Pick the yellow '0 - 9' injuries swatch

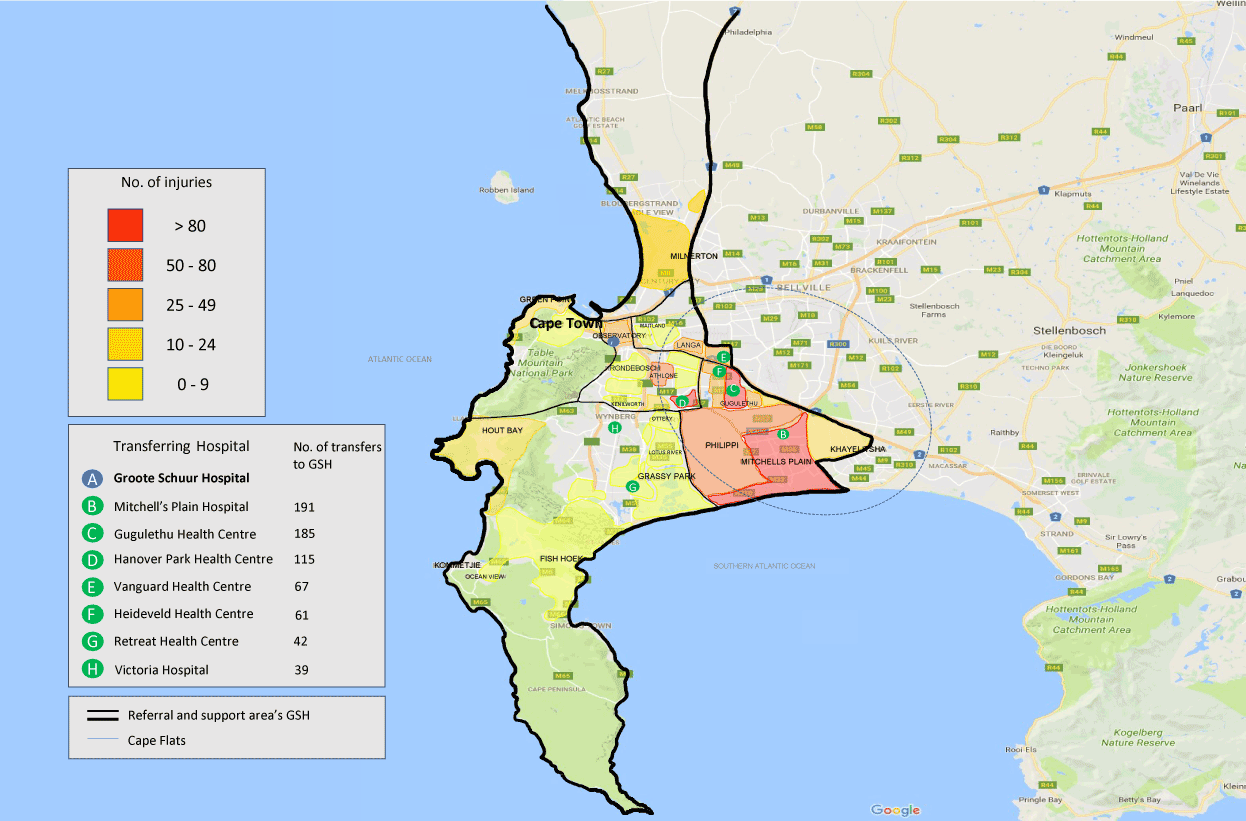[125, 384]
